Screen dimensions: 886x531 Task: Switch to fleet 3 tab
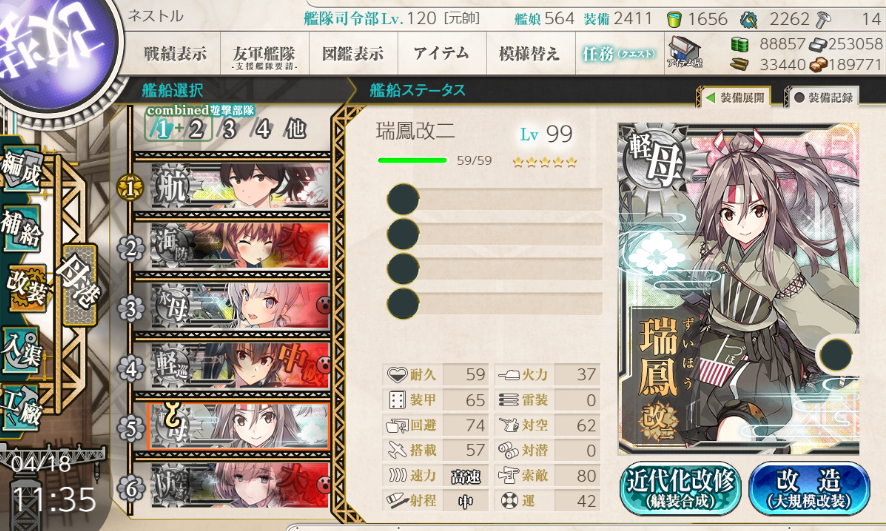pos(228,129)
